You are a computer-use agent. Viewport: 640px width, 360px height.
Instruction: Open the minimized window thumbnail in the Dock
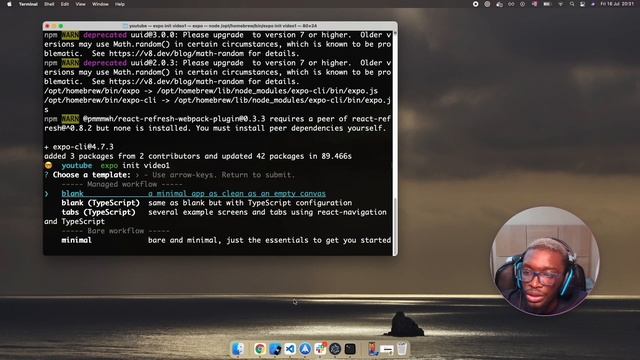pyautogui.click(x=387, y=349)
